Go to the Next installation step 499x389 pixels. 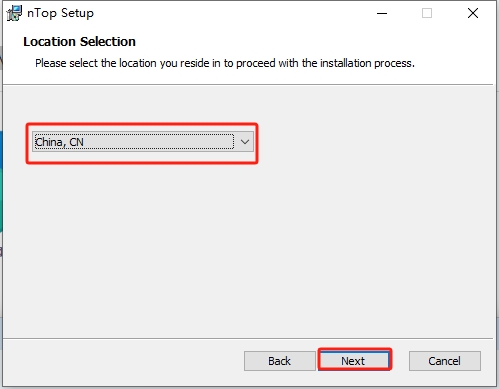pos(354,361)
